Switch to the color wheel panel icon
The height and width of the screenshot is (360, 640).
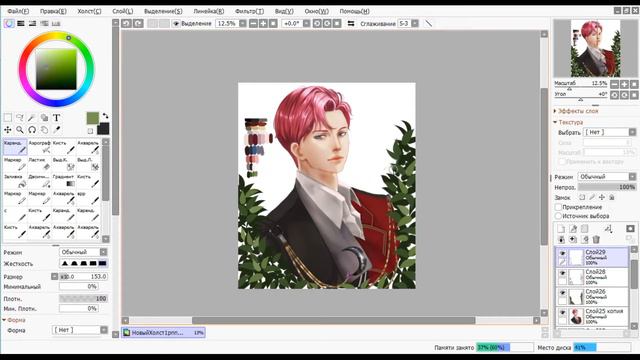(9, 23)
